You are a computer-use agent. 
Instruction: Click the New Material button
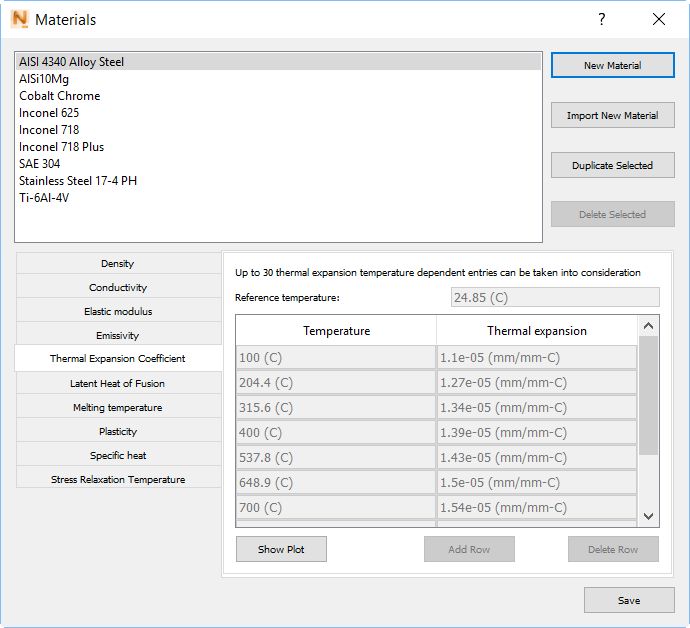click(613, 65)
